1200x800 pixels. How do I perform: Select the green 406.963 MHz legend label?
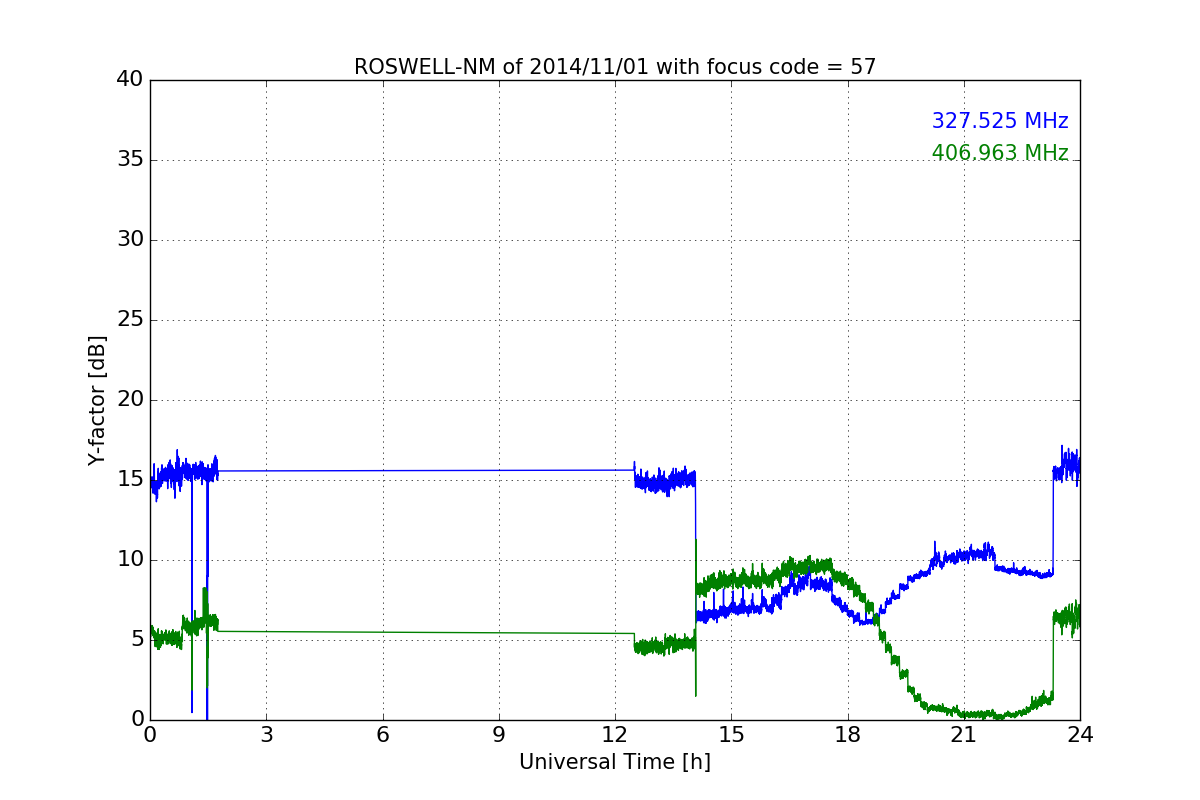[x=1000, y=153]
